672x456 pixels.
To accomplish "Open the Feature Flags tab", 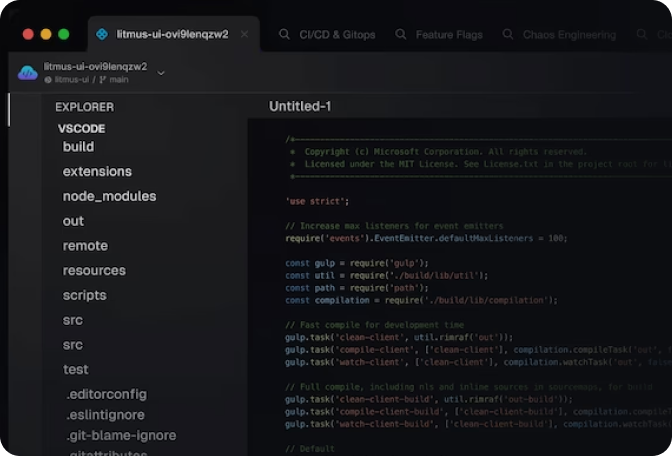I will tap(450, 35).
